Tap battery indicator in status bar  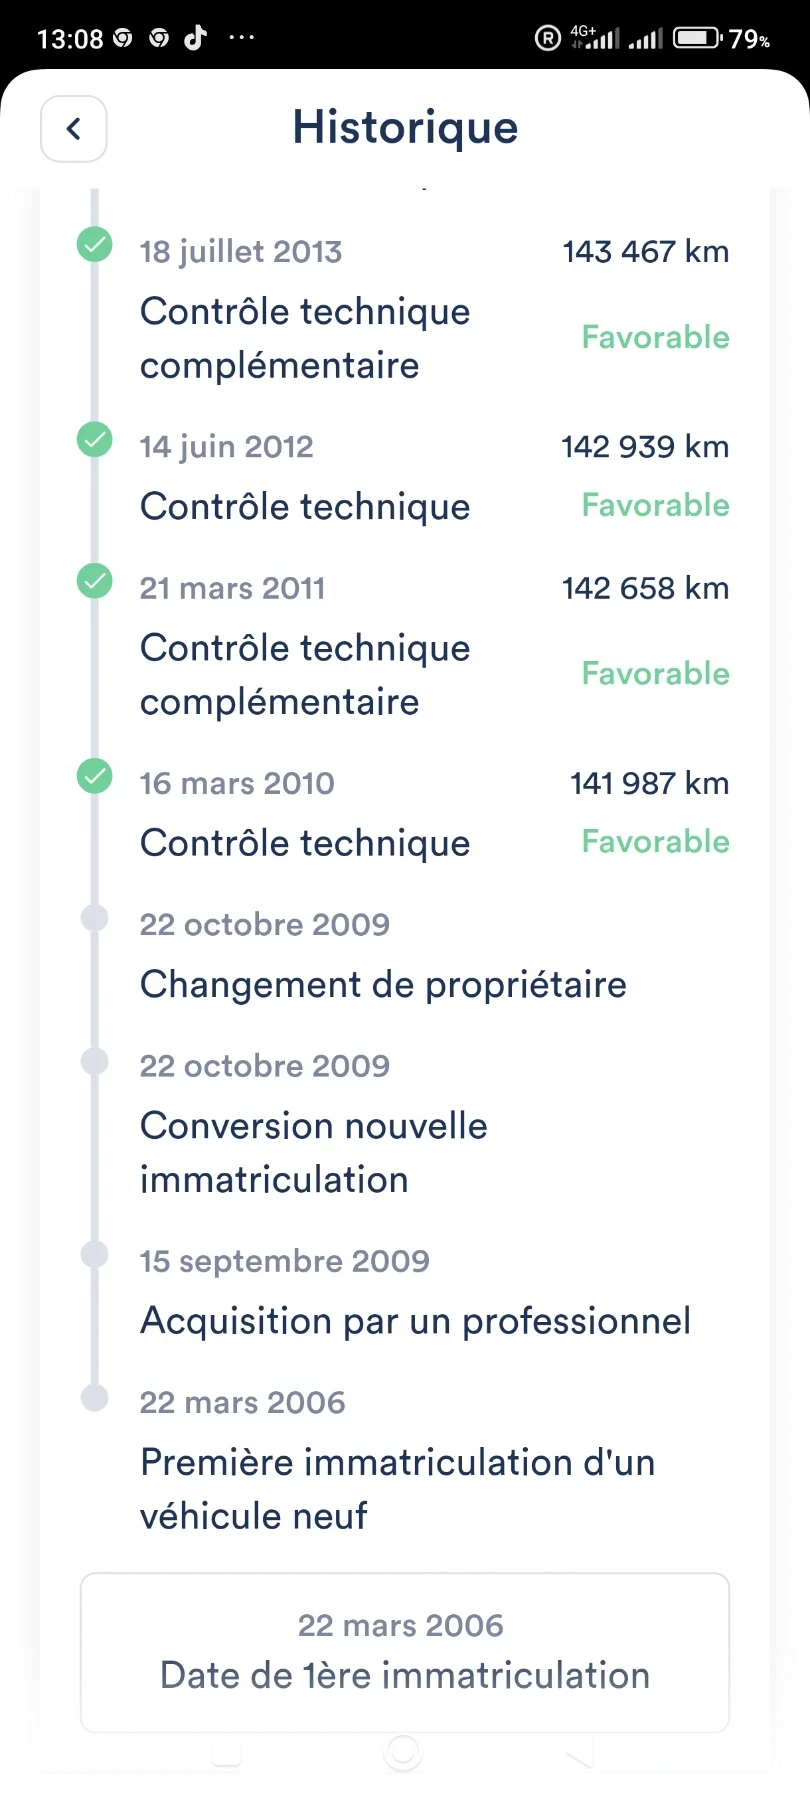point(697,38)
